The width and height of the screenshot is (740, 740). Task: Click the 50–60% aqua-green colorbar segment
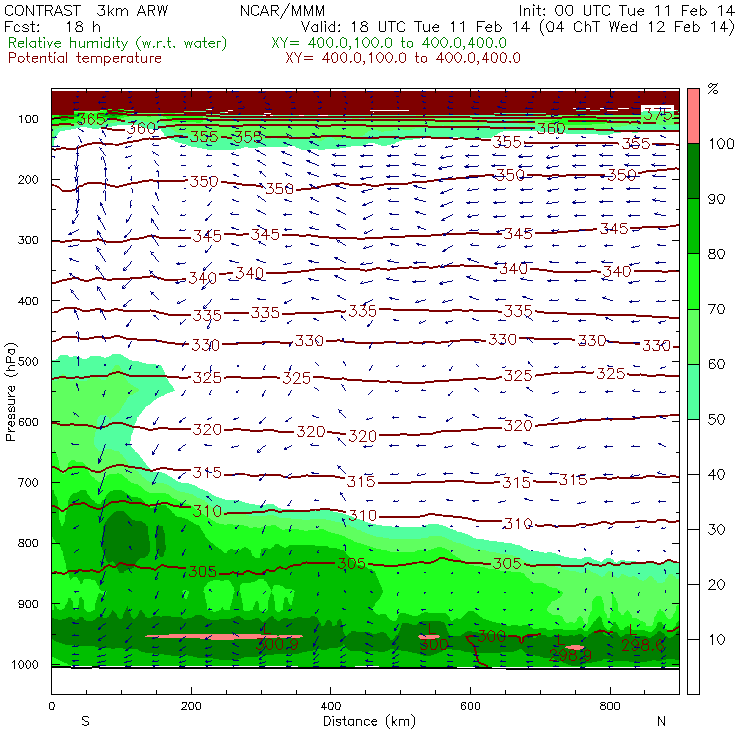tap(693, 392)
